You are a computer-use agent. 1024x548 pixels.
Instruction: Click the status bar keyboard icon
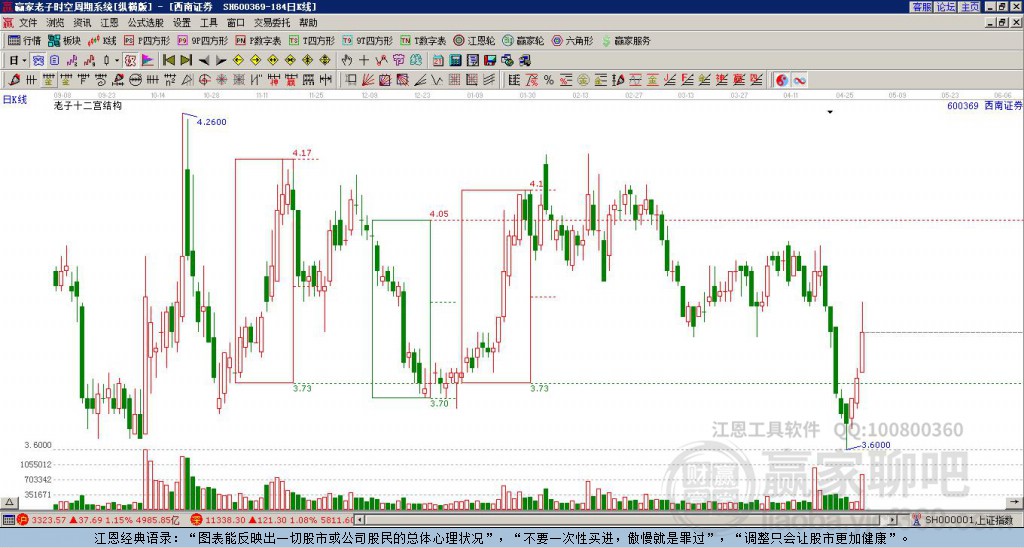pos(8,520)
